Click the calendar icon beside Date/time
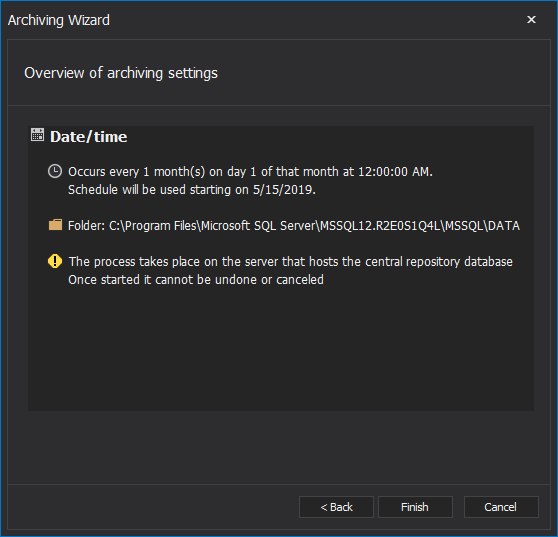 (37, 135)
